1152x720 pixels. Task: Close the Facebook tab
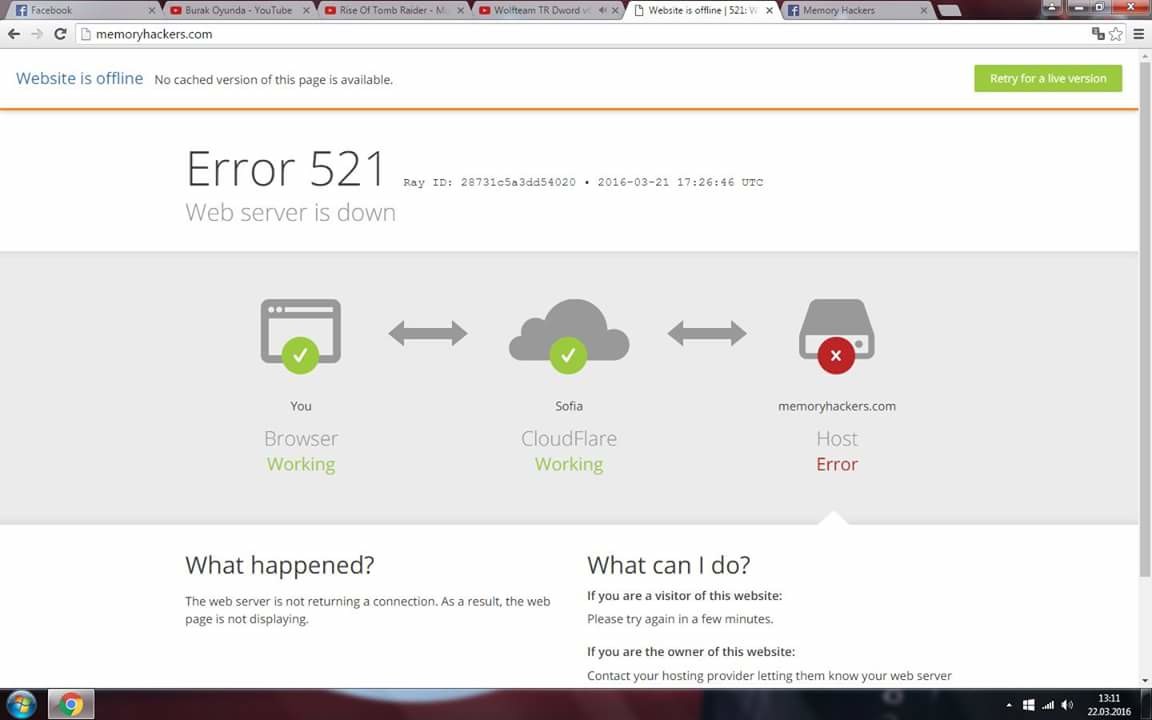152,11
